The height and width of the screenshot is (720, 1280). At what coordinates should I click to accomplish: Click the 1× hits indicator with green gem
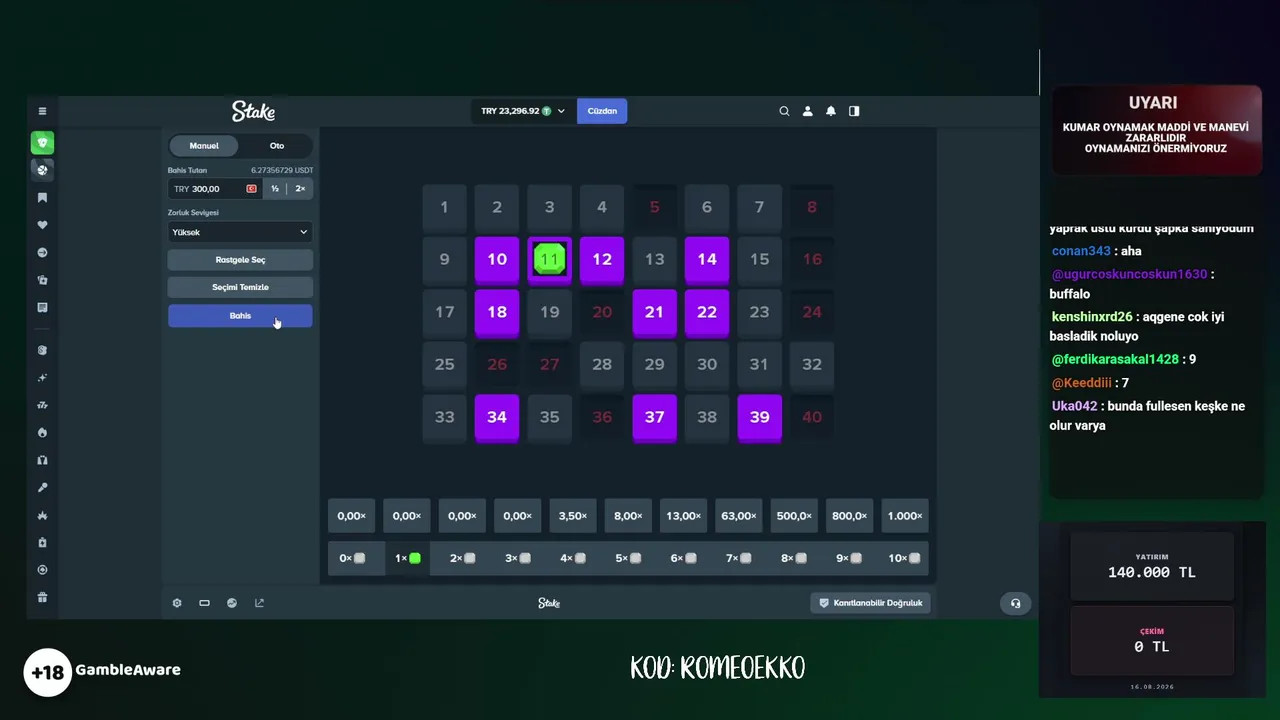pyautogui.click(x=407, y=558)
